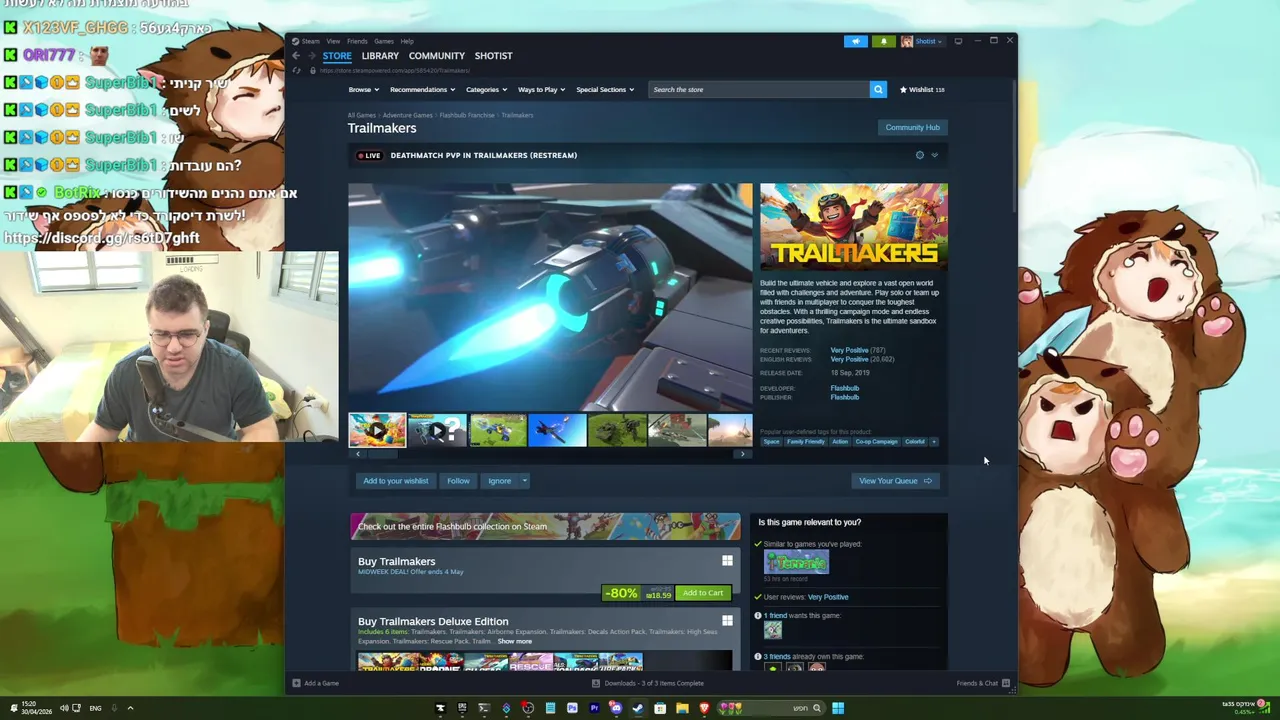Click the Space tag

click(x=771, y=441)
